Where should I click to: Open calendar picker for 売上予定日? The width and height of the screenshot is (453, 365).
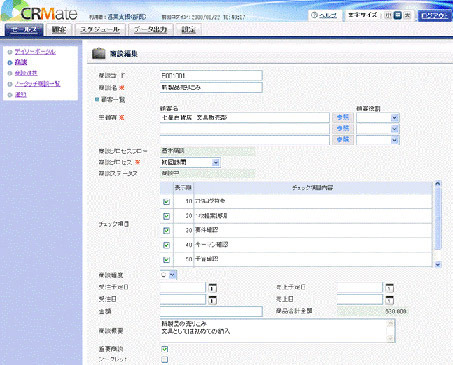(390, 288)
